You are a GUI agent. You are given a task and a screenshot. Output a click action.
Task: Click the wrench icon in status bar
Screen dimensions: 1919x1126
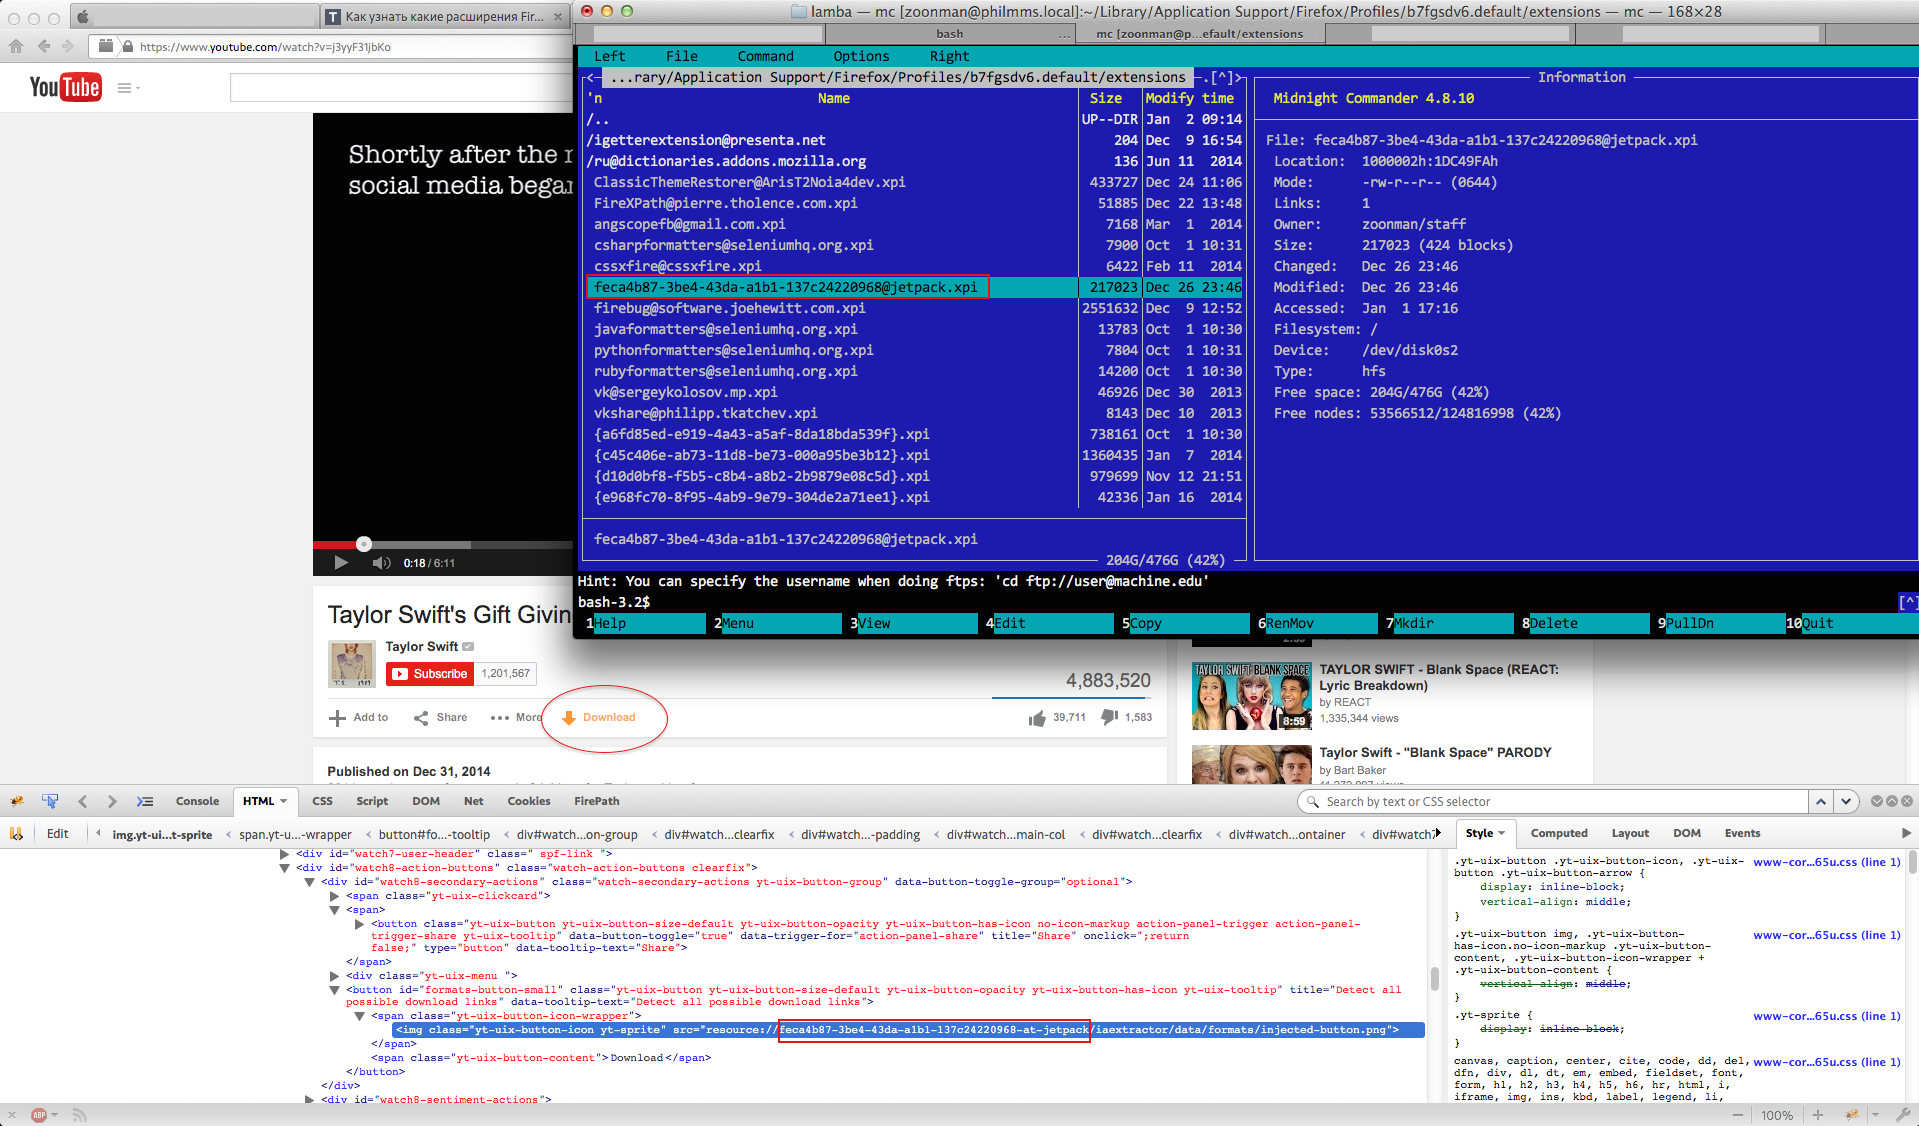(1903, 1115)
